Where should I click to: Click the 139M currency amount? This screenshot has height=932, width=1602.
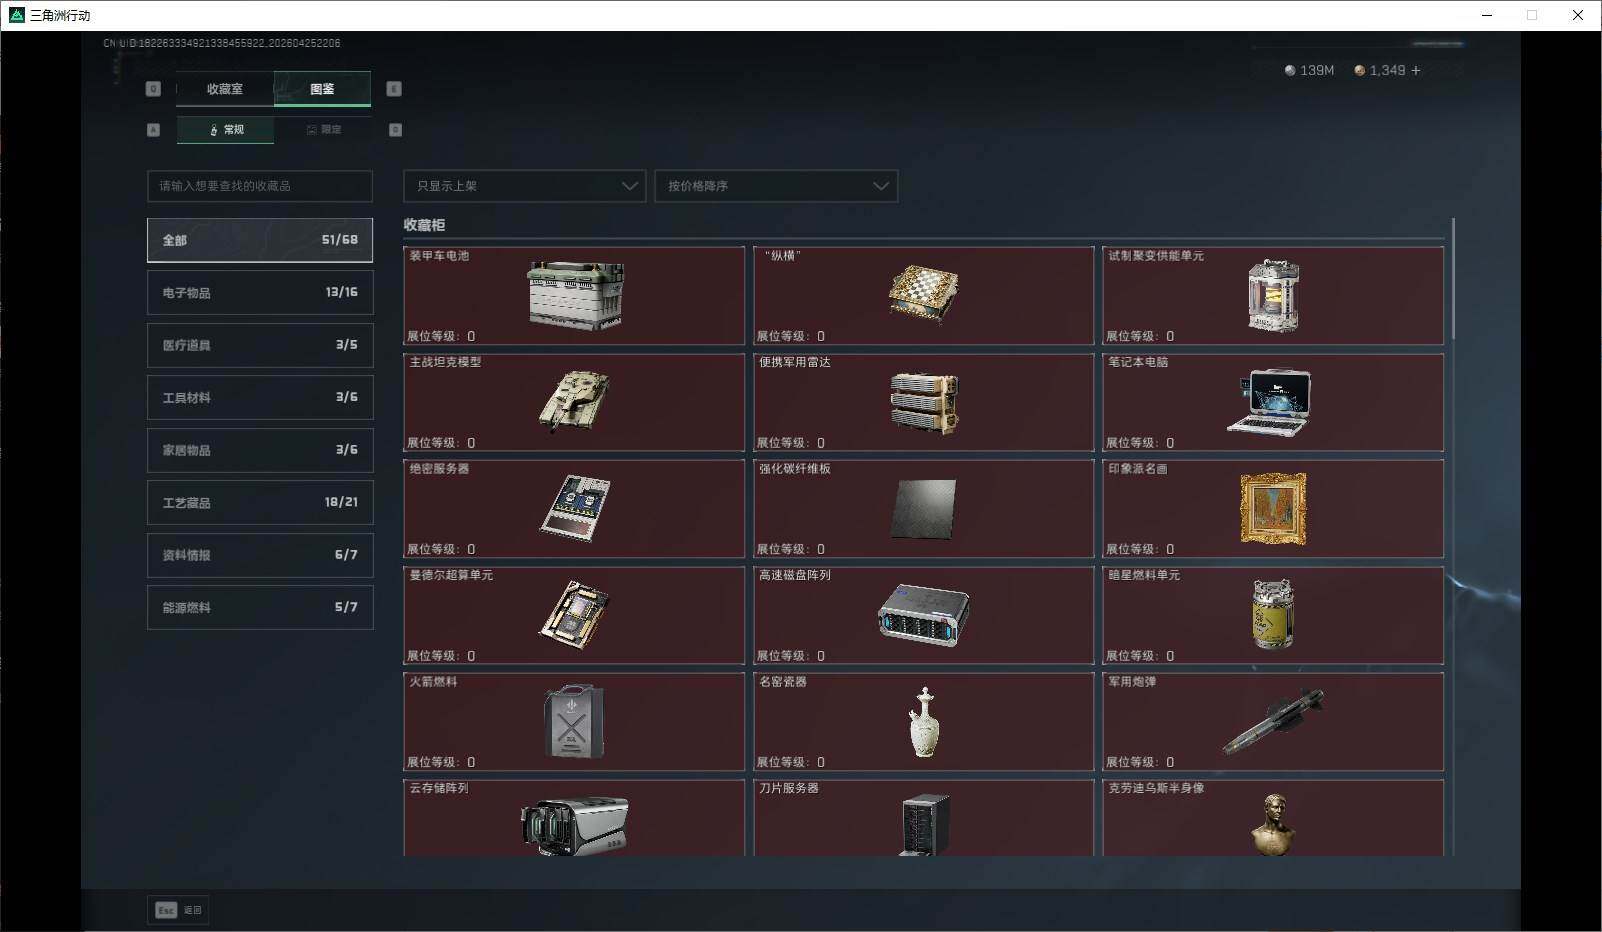click(1317, 70)
